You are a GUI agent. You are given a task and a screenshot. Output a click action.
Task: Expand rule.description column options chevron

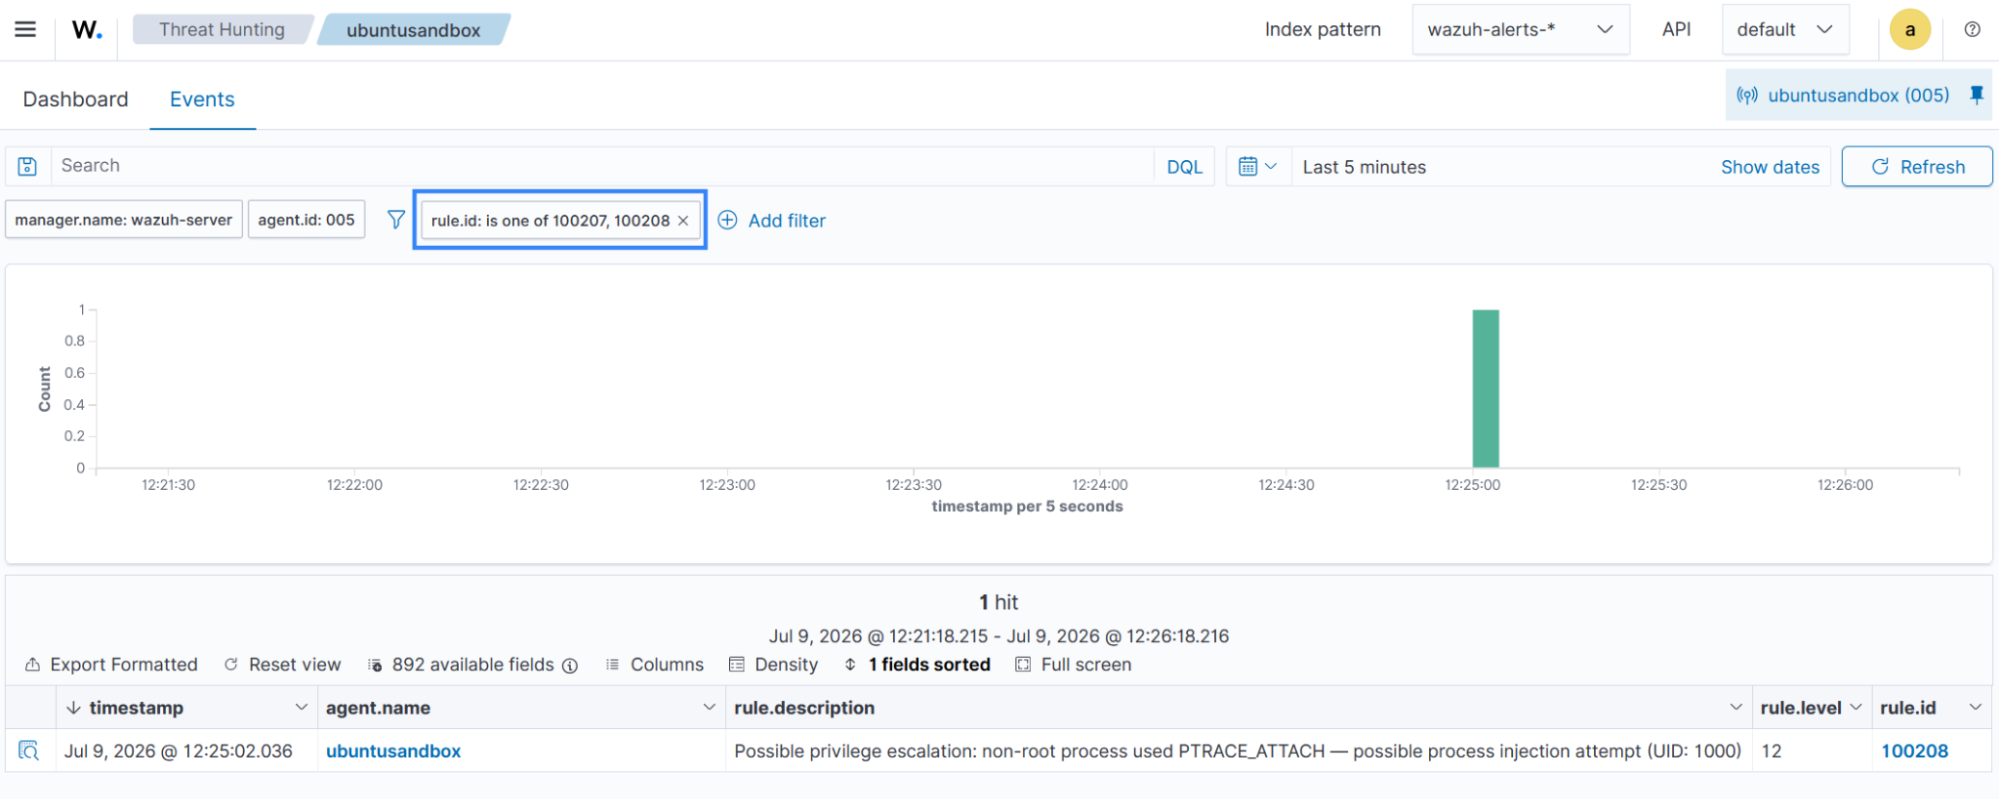1736,707
